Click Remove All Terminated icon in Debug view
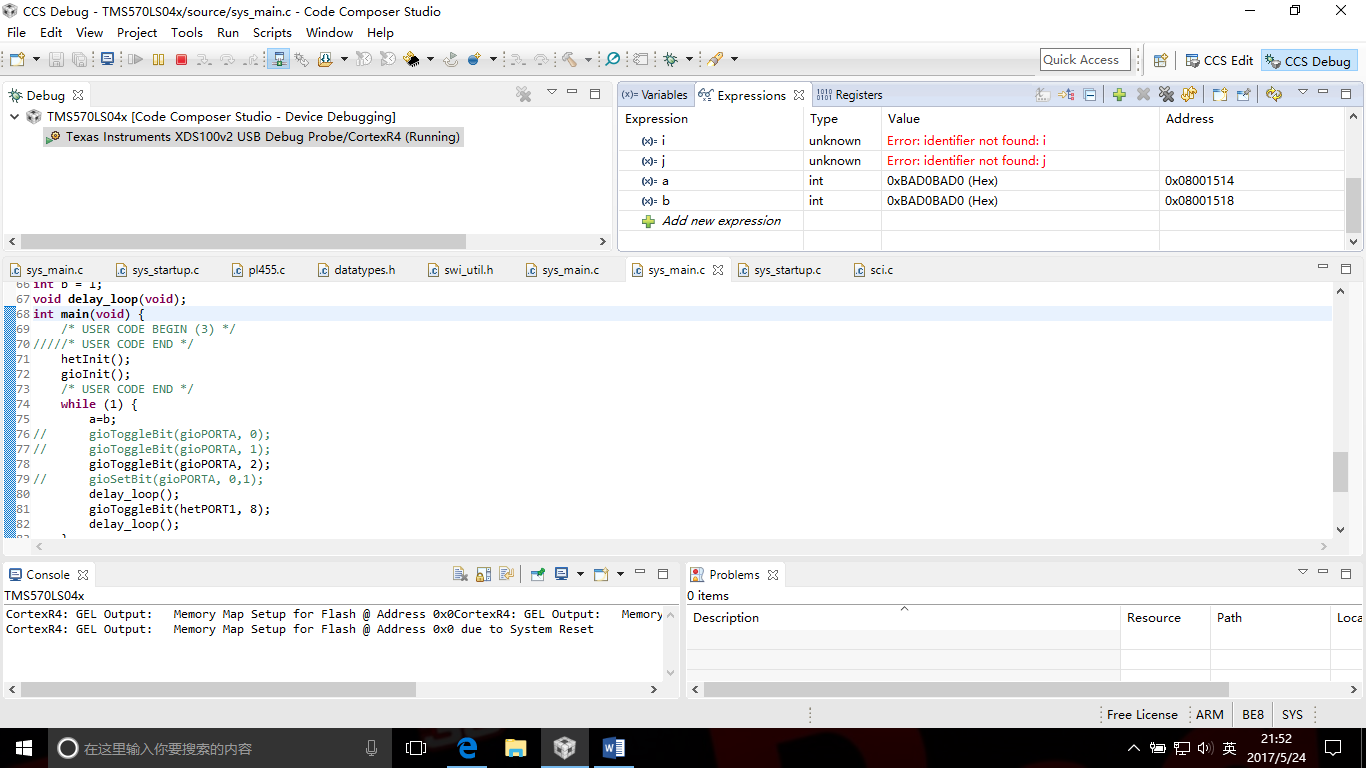Viewport: 1366px width, 768px height. point(523,94)
